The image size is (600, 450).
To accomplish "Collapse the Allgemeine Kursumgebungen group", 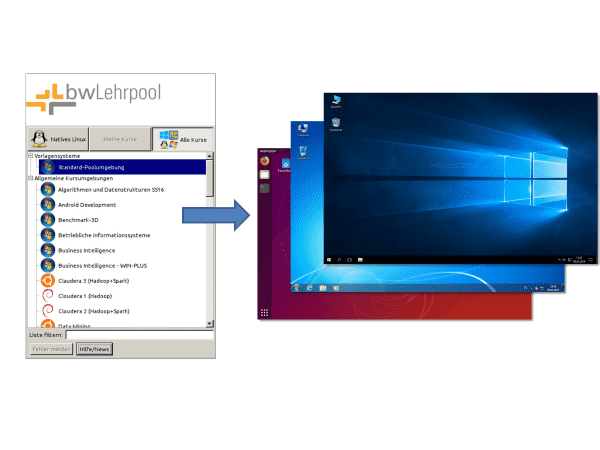I will pyautogui.click(x=30, y=178).
